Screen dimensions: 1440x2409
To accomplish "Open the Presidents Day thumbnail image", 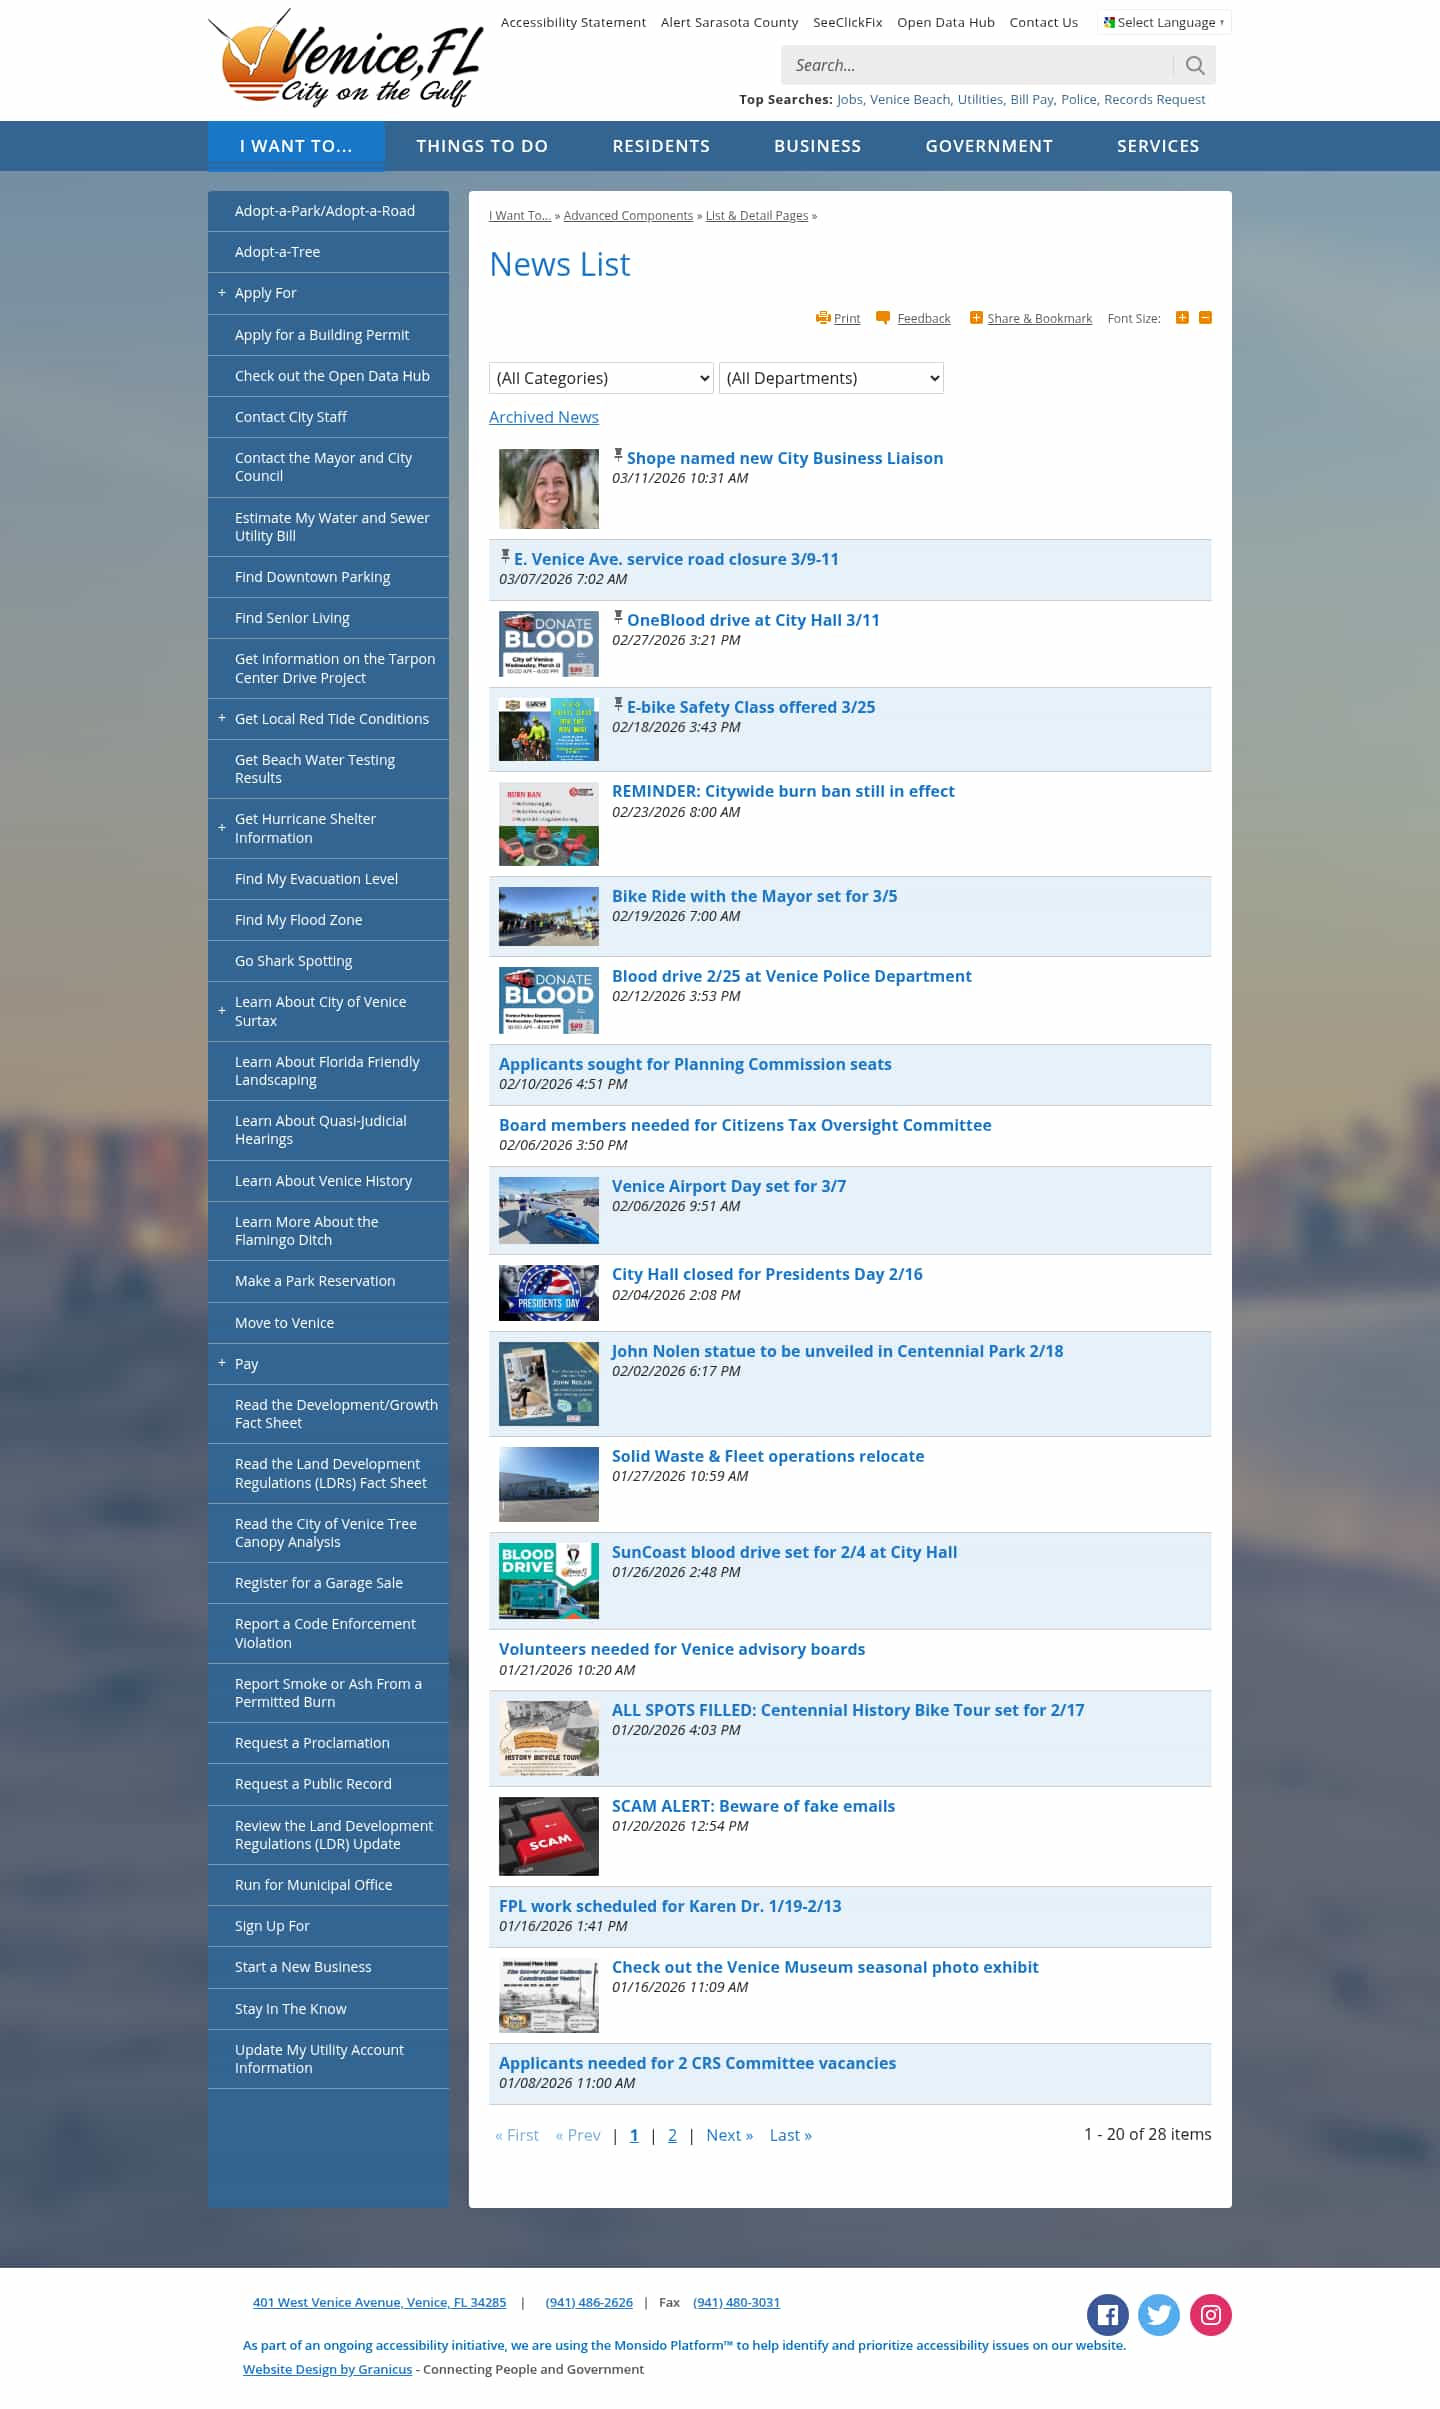I will 549,1293.
